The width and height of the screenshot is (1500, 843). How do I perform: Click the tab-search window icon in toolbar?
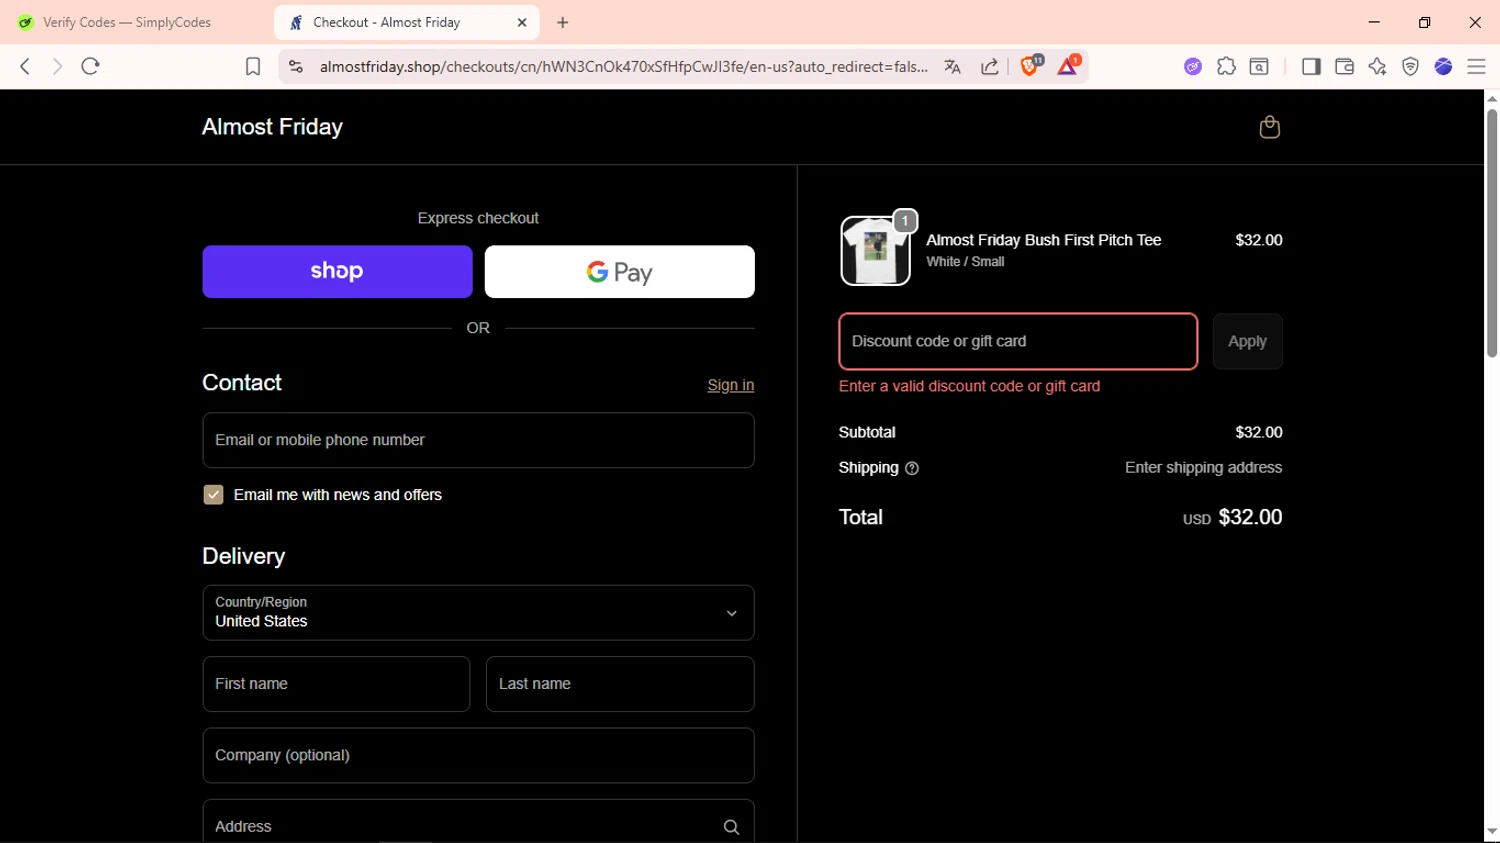pyautogui.click(x=1259, y=66)
